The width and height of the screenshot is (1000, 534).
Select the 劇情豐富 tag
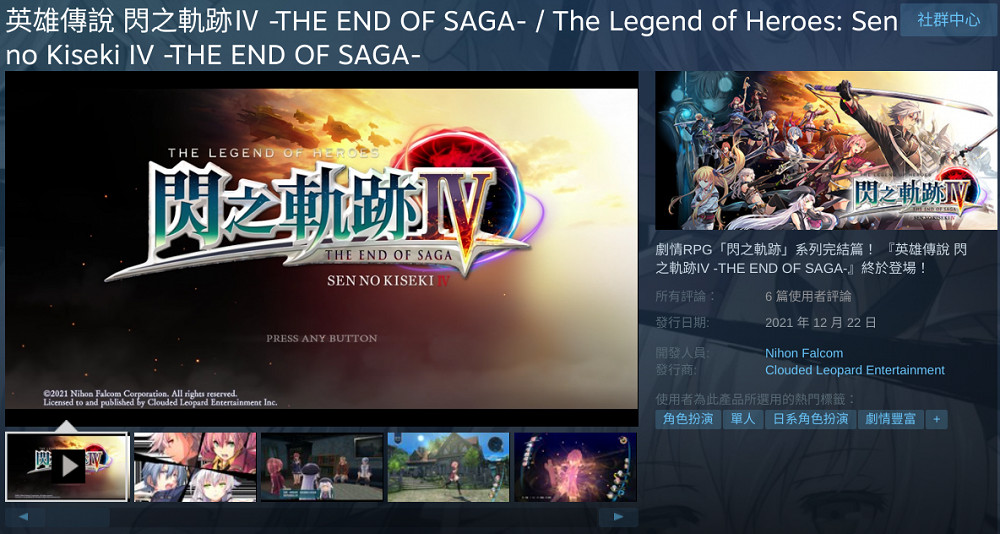point(890,419)
